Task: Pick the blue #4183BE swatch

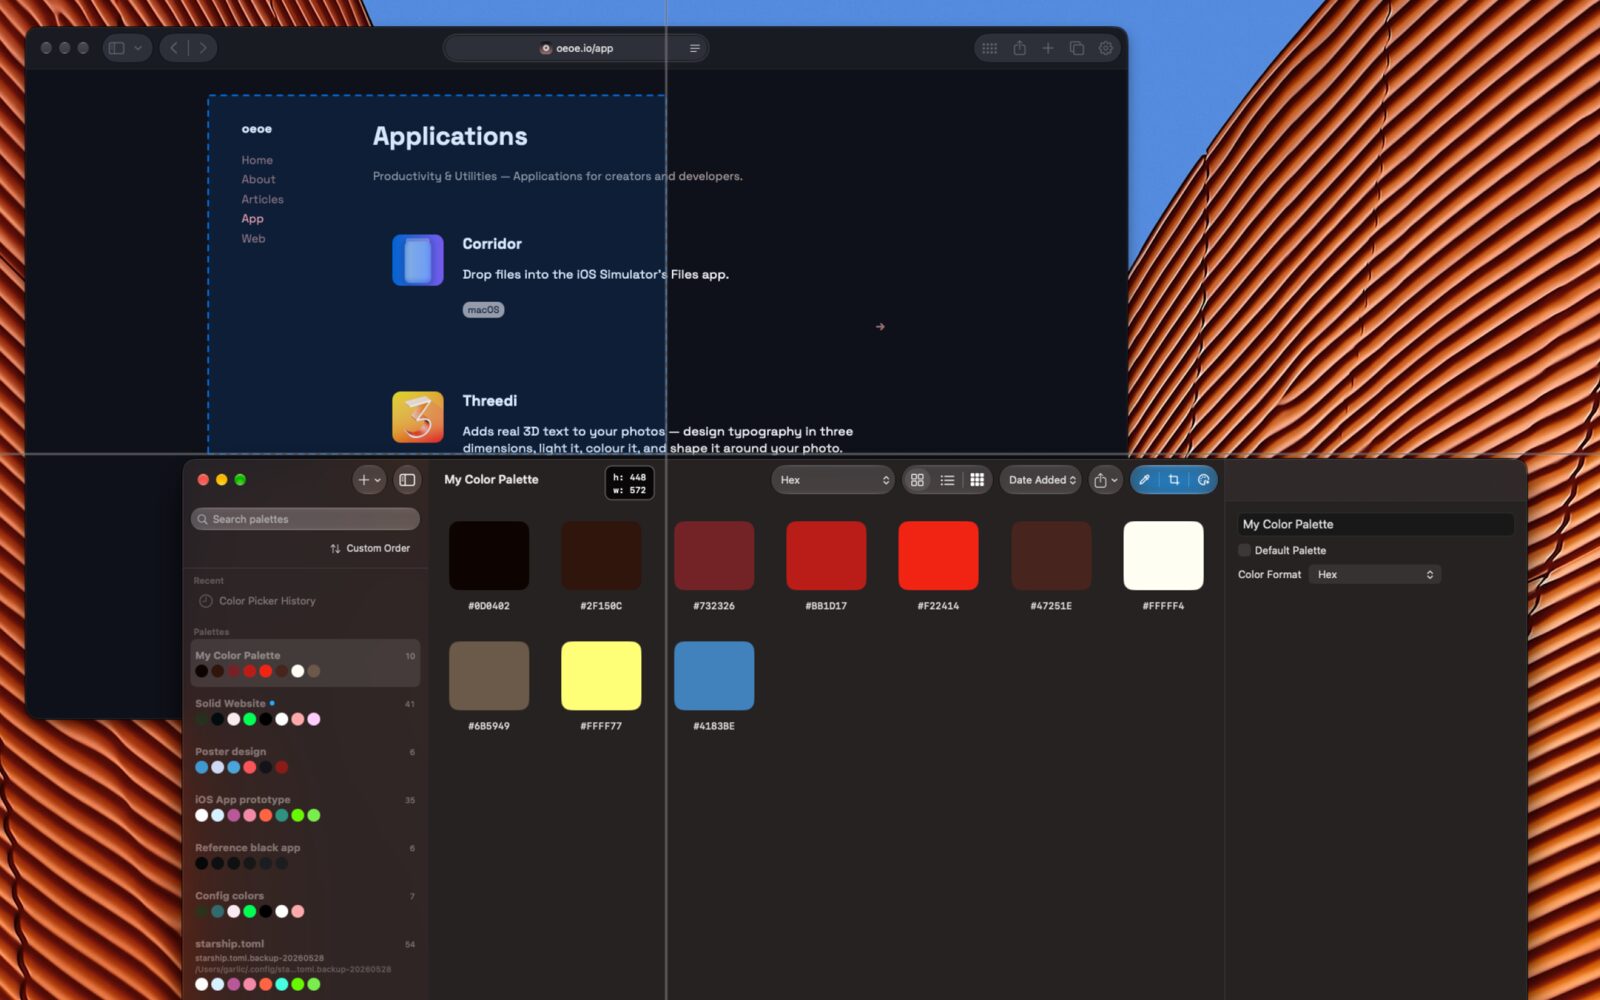Action: (714, 676)
